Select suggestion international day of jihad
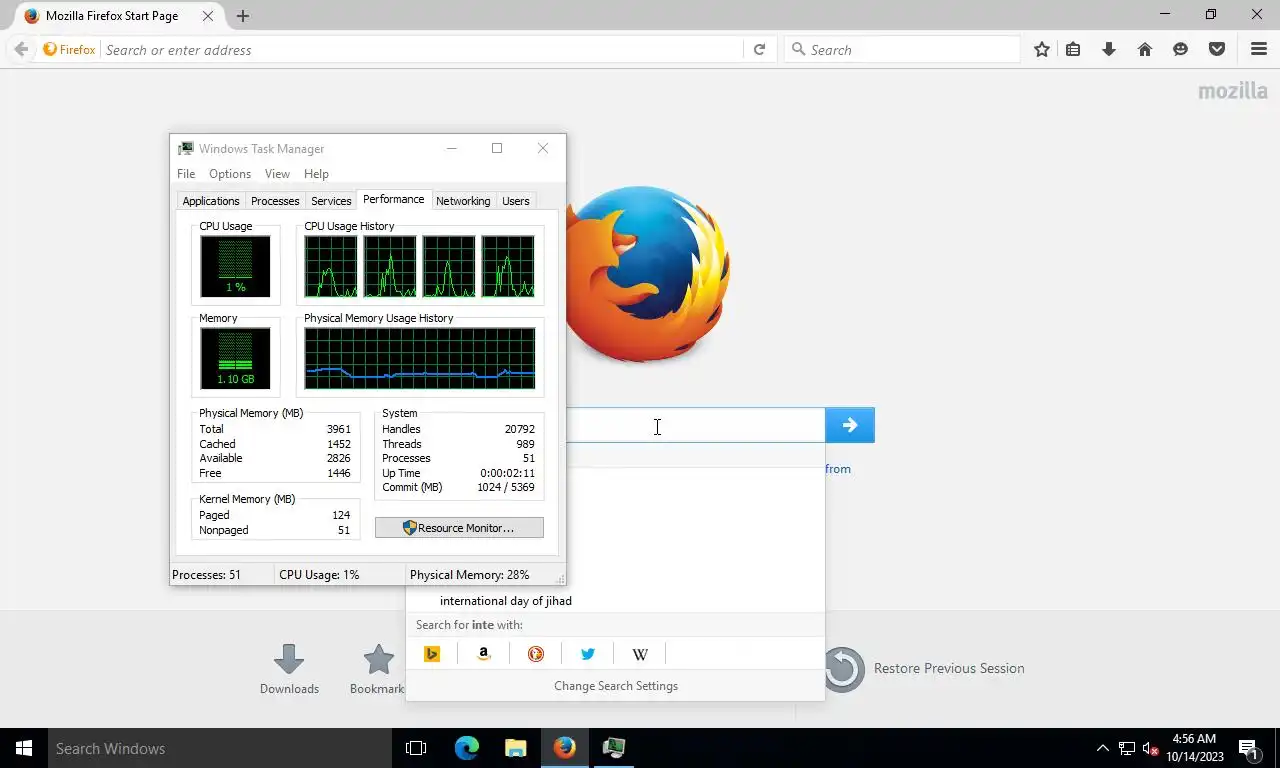This screenshot has width=1280, height=768. [x=506, y=601]
